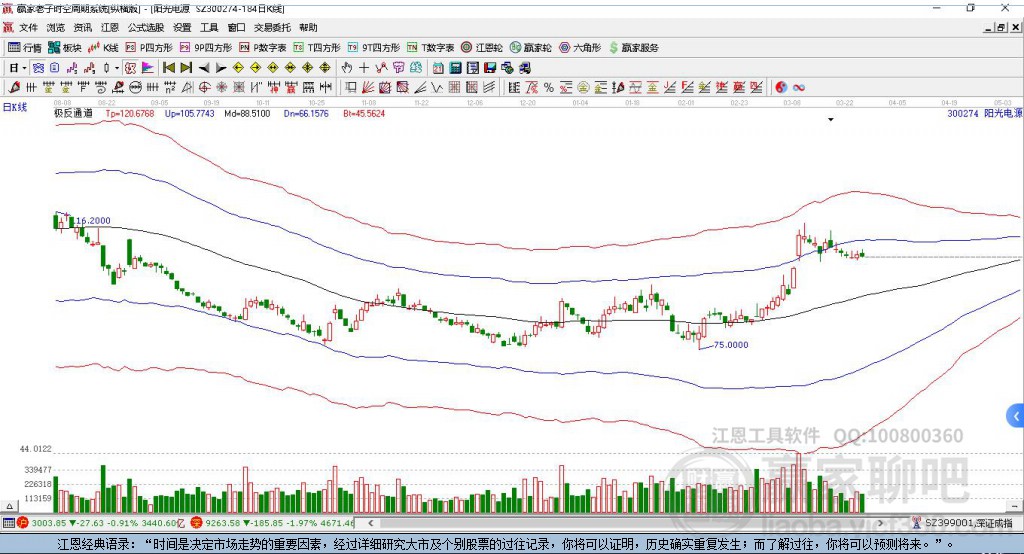Click the Tp=120.6768 value
1024x554 pixels.
point(130,113)
